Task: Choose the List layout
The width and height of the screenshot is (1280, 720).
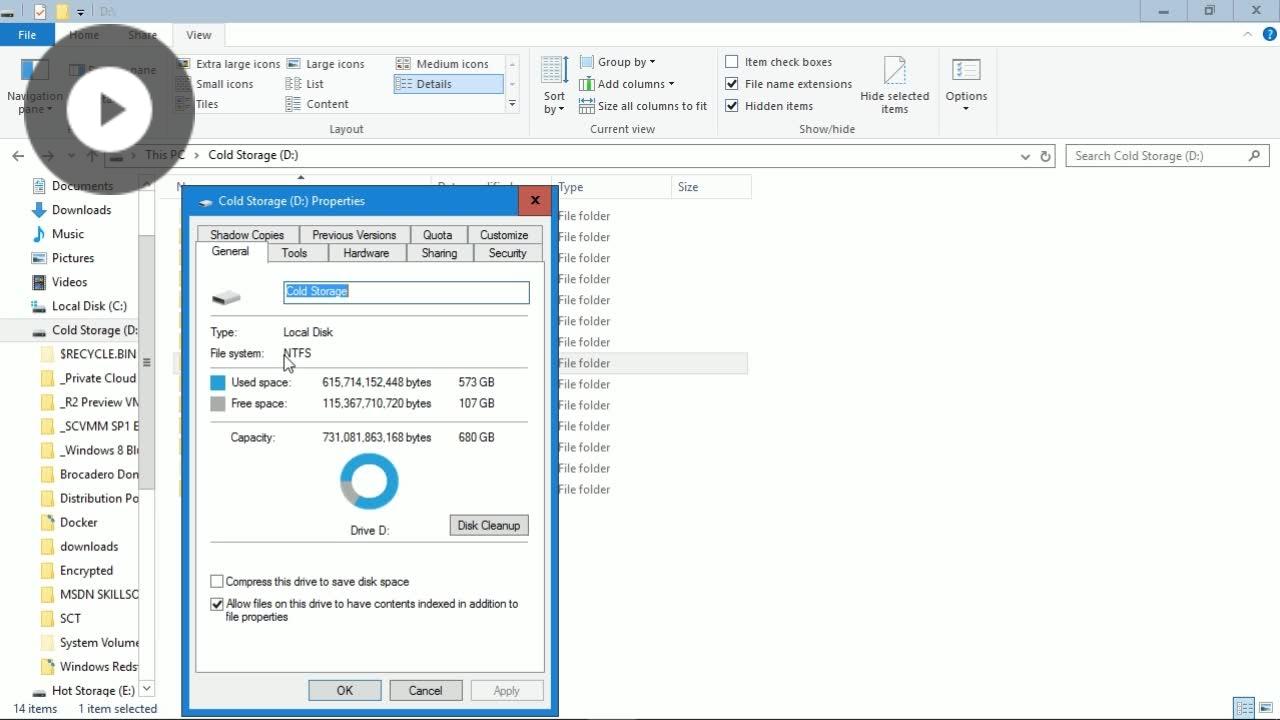Action: tap(305, 84)
